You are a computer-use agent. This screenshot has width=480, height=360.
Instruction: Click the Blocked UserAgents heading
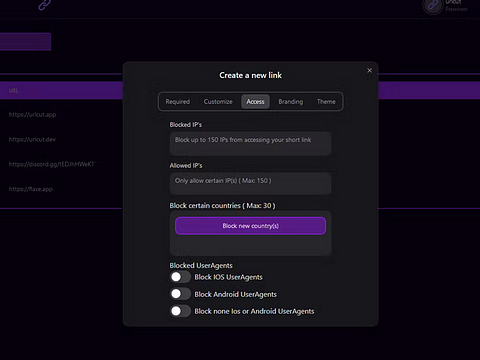[x=201, y=265]
